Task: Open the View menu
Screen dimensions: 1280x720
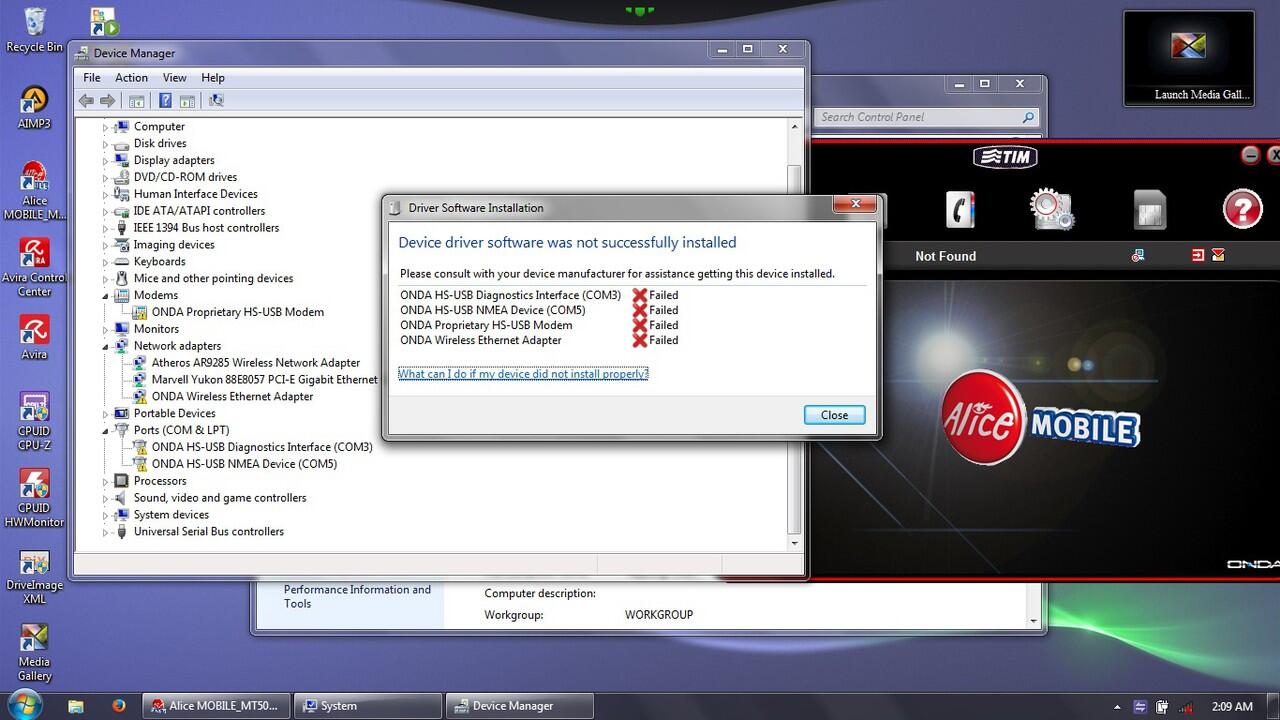Action: point(174,77)
